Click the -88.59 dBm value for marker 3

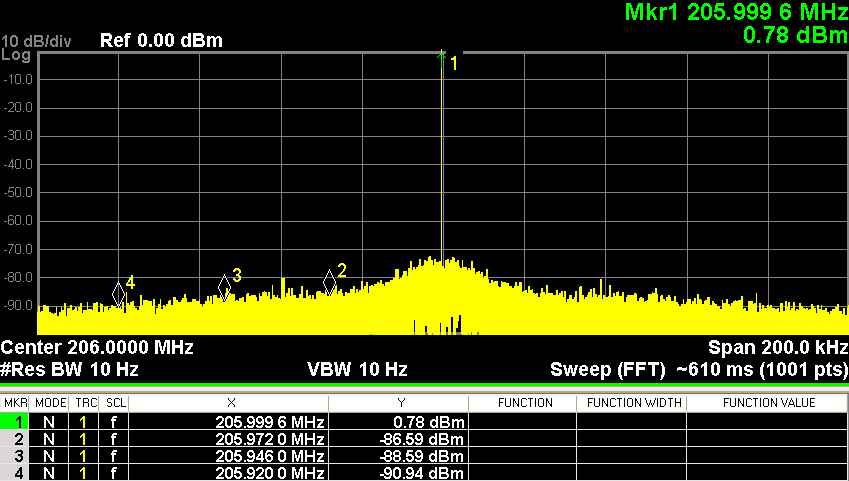coord(426,456)
